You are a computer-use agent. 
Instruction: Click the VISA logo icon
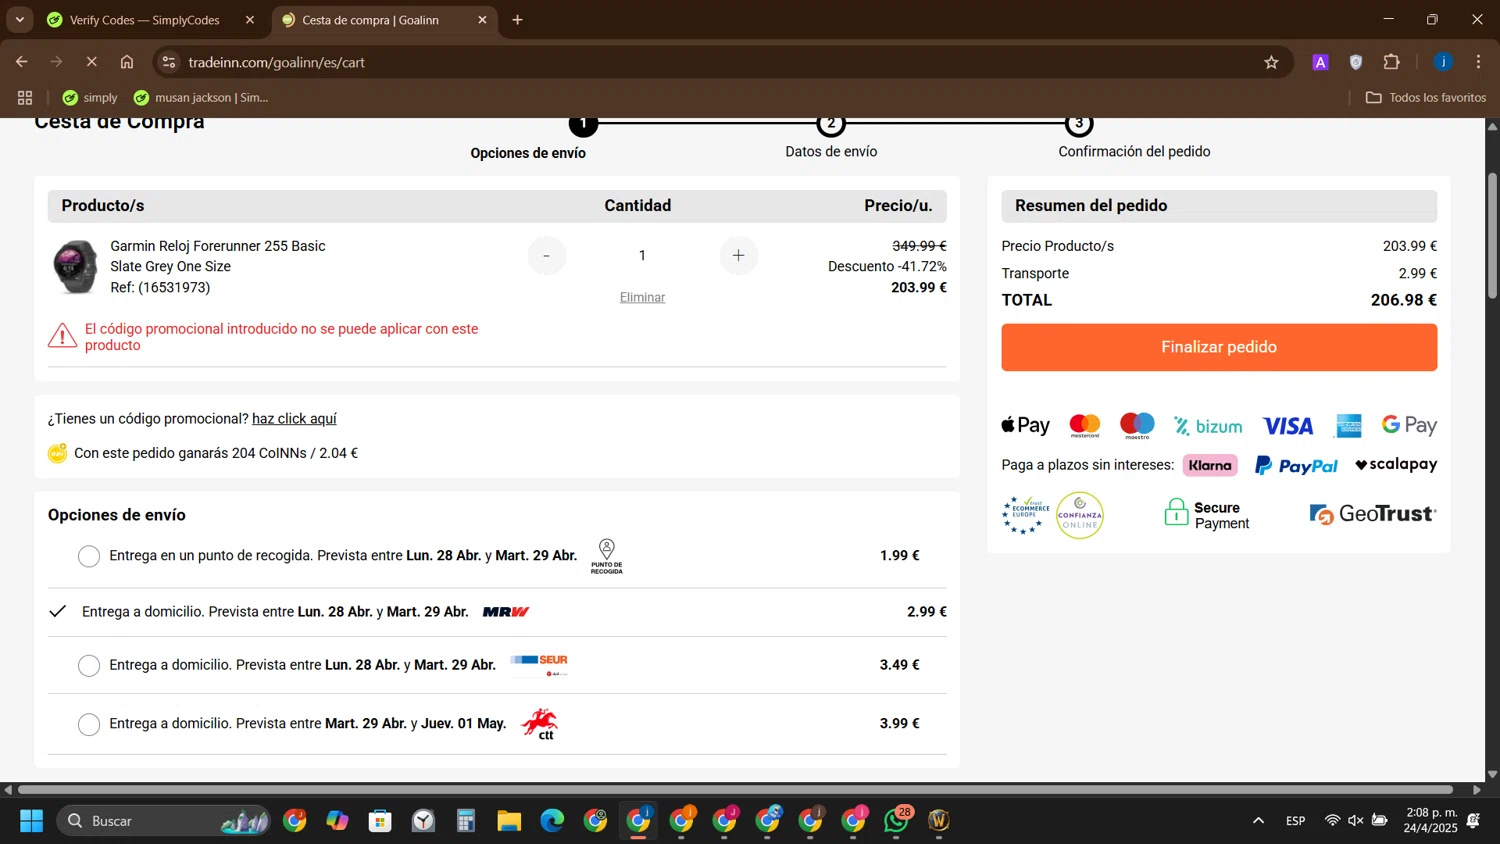coord(1287,426)
